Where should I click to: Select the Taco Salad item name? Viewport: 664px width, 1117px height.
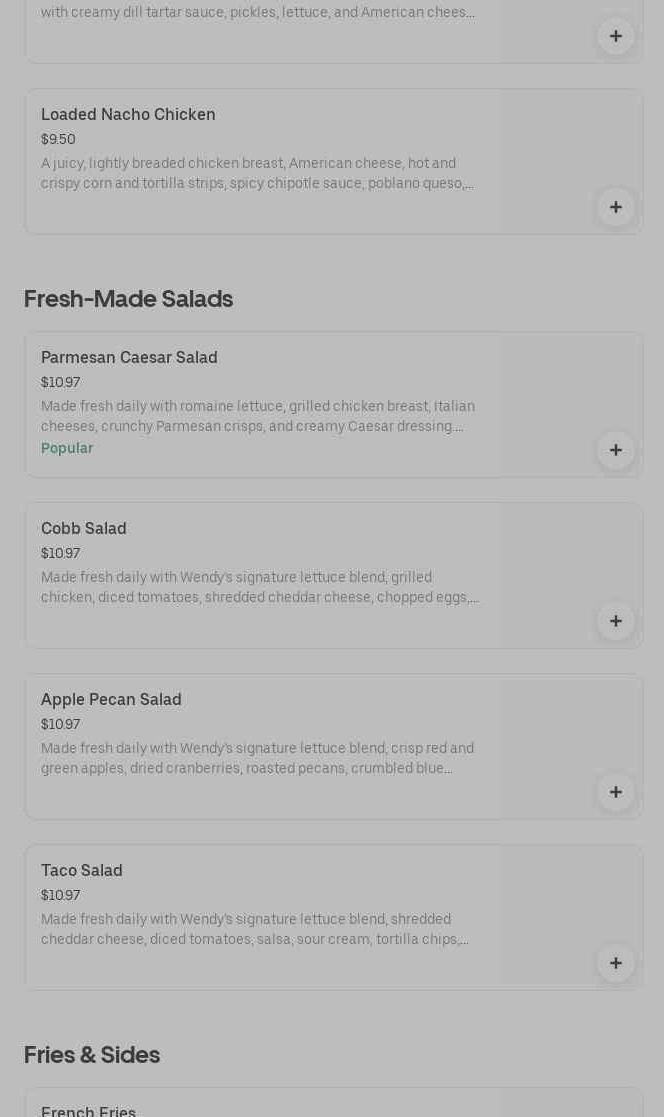point(82,871)
